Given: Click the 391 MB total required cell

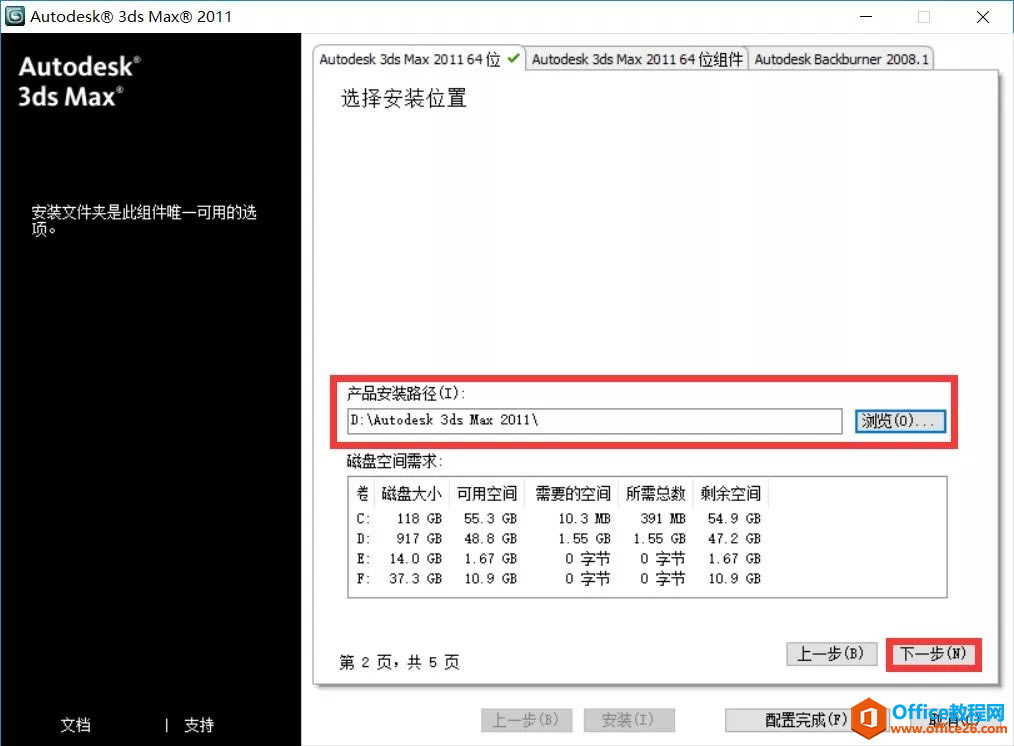Looking at the screenshot, I should pos(663,519).
